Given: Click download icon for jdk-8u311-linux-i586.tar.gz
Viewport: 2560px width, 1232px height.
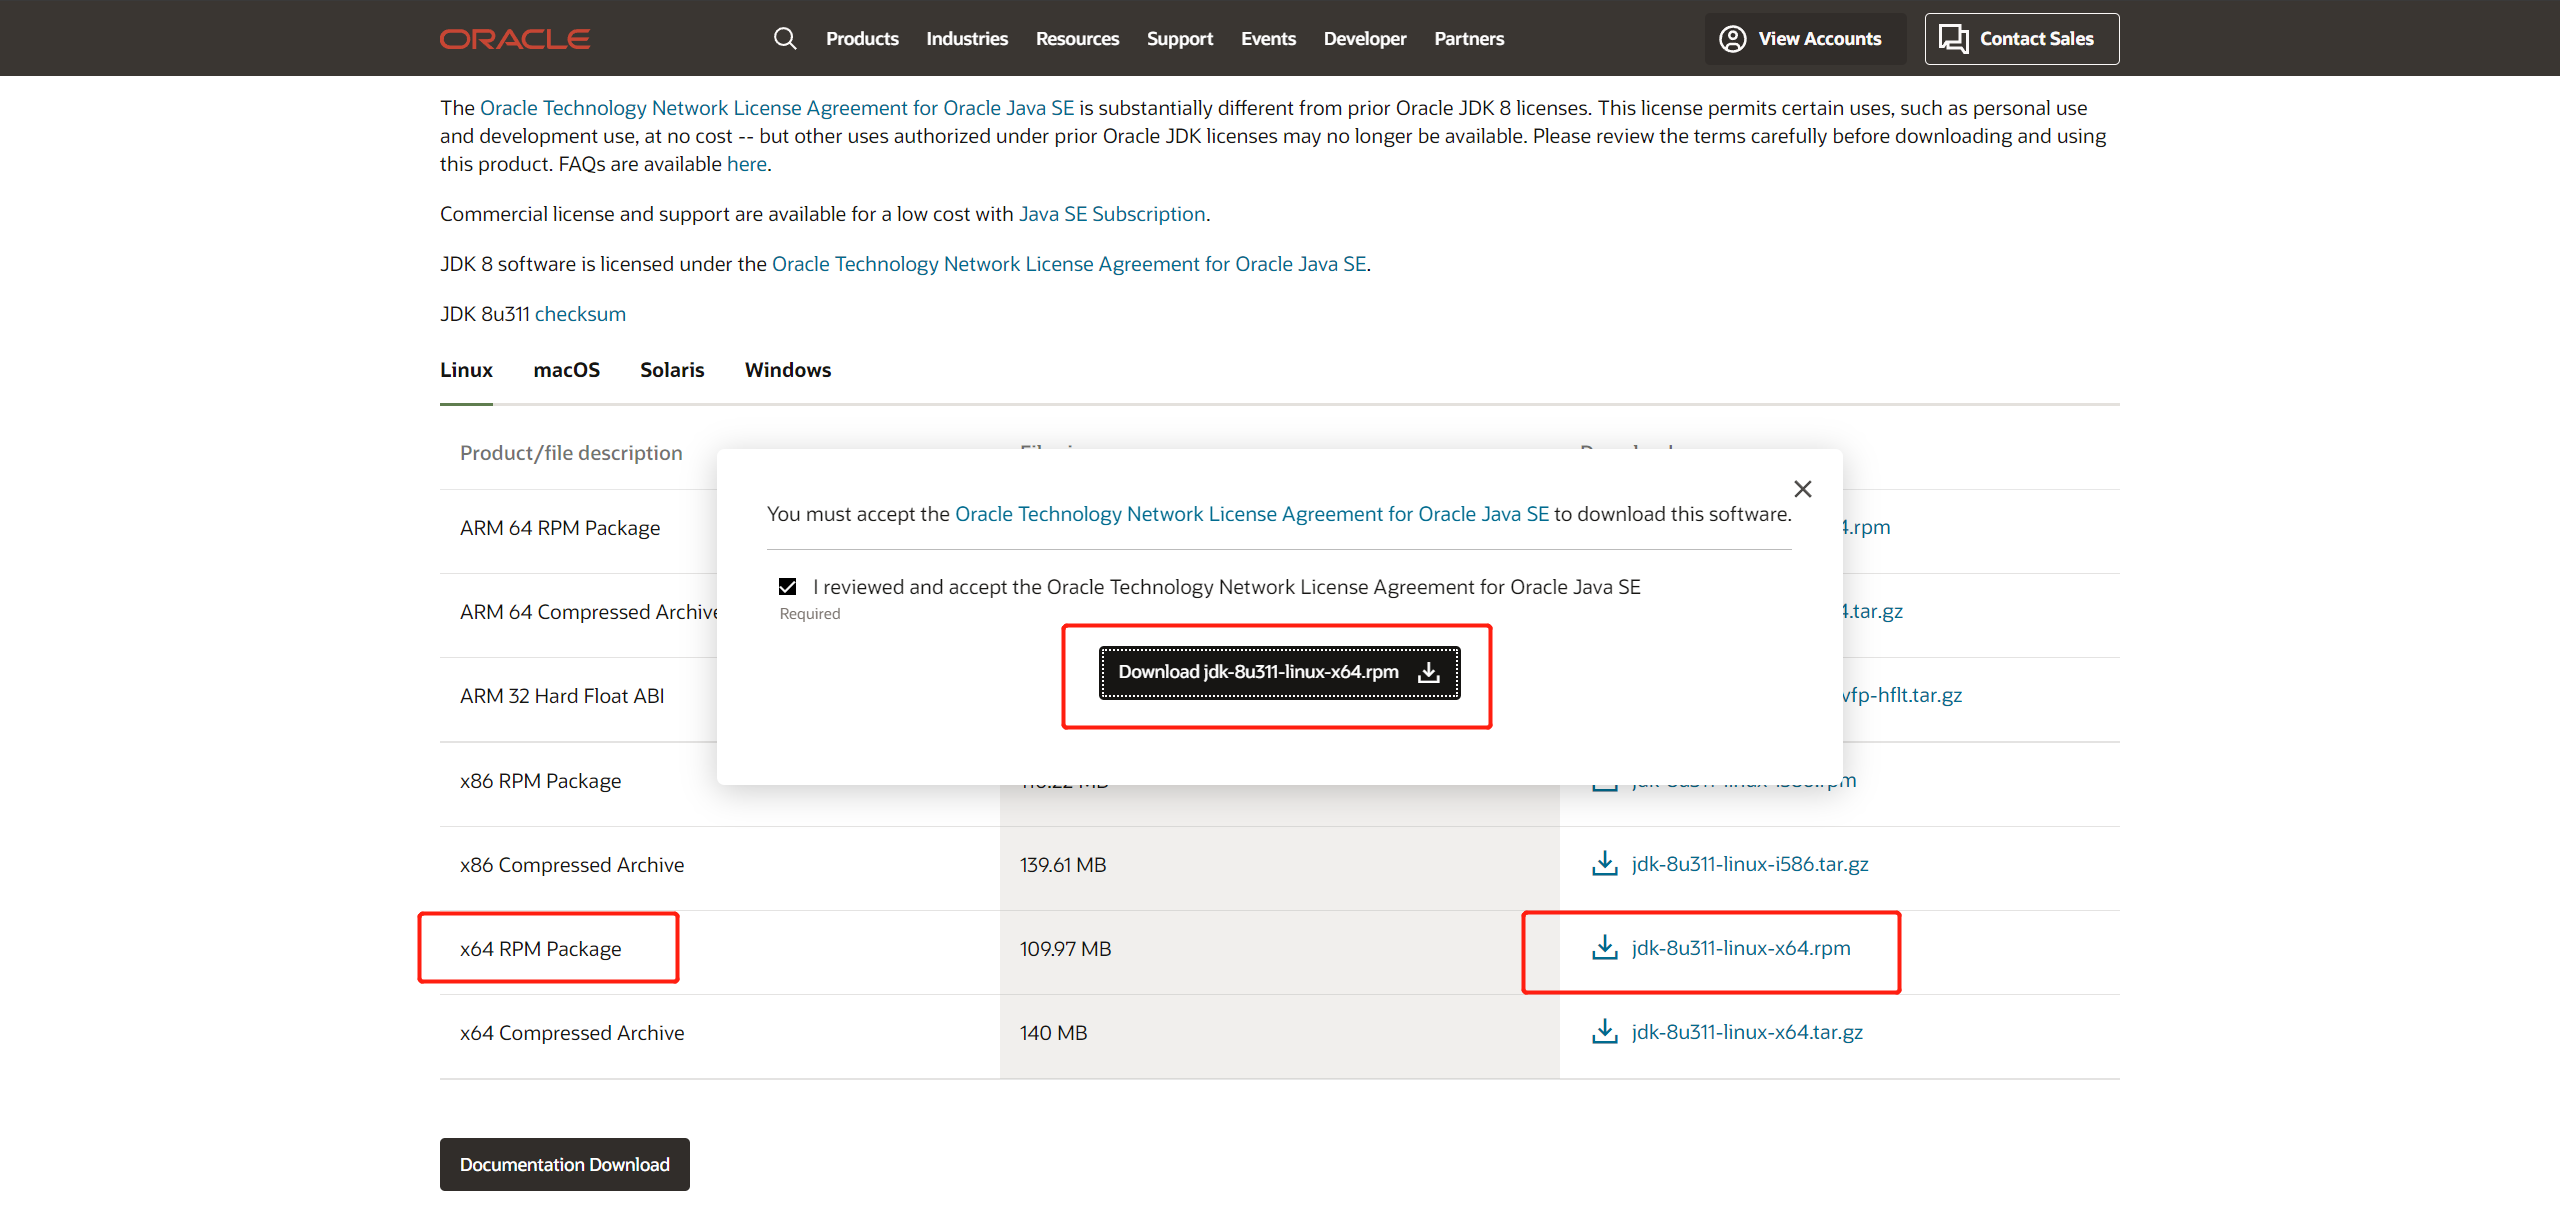Looking at the screenshot, I should tap(1605, 864).
